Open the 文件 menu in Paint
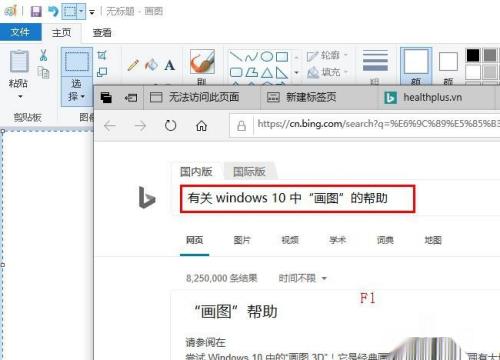This screenshot has height=360, width=500. click(20, 32)
